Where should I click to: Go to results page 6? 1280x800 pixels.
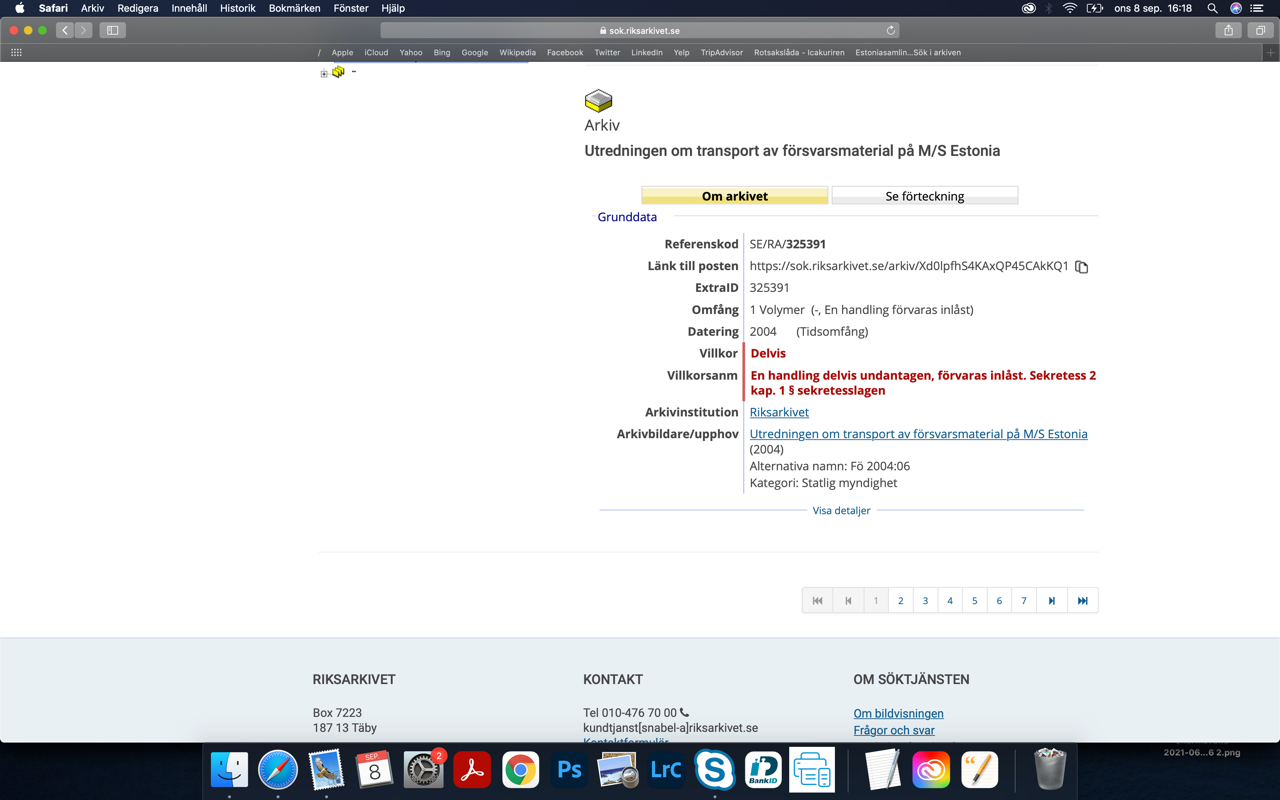click(999, 601)
